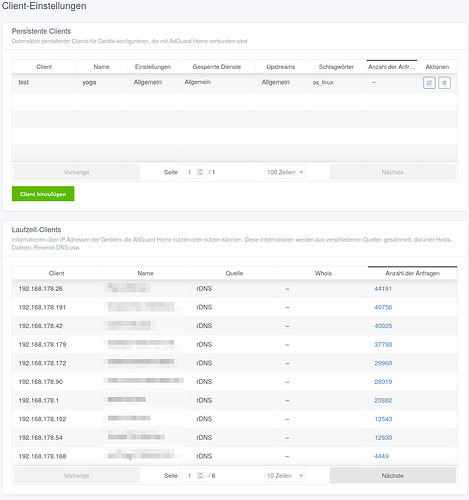Screen dimensions: 469x500
Task: Sort persistent clients by 'Client' column
Action: pos(44,67)
